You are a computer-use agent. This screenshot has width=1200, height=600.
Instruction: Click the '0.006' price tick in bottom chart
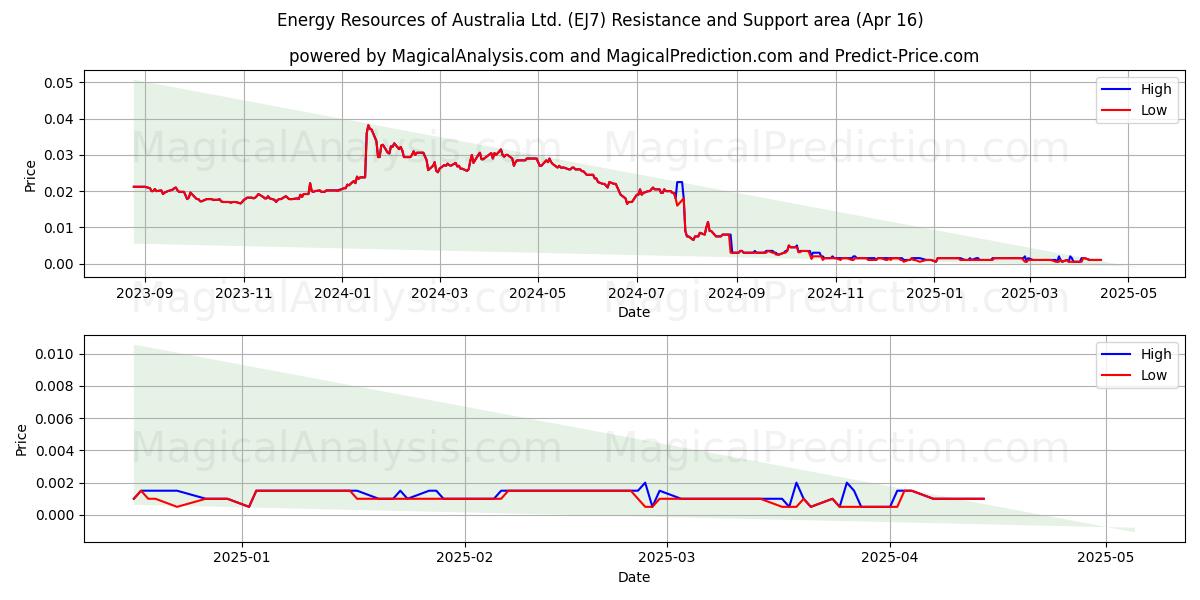click(x=54, y=419)
